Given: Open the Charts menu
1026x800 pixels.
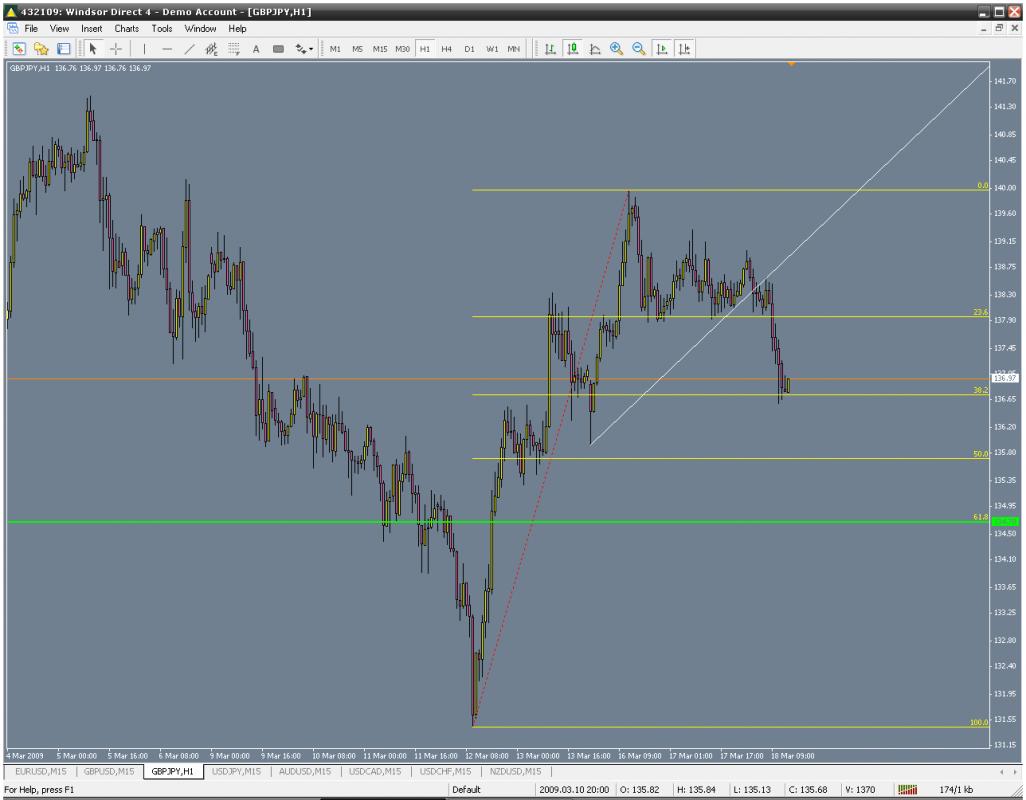Looking at the screenshot, I should coord(126,29).
